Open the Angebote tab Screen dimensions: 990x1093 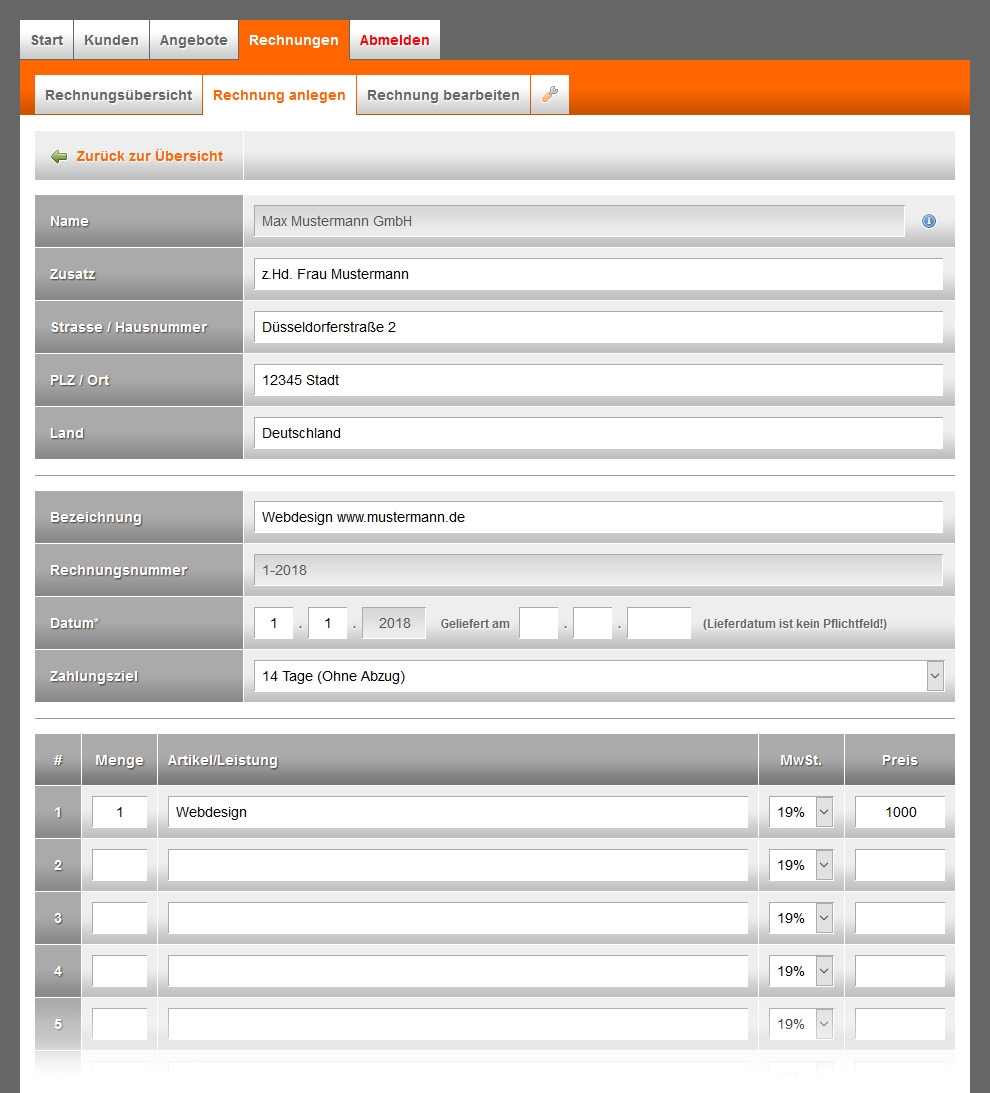click(194, 40)
